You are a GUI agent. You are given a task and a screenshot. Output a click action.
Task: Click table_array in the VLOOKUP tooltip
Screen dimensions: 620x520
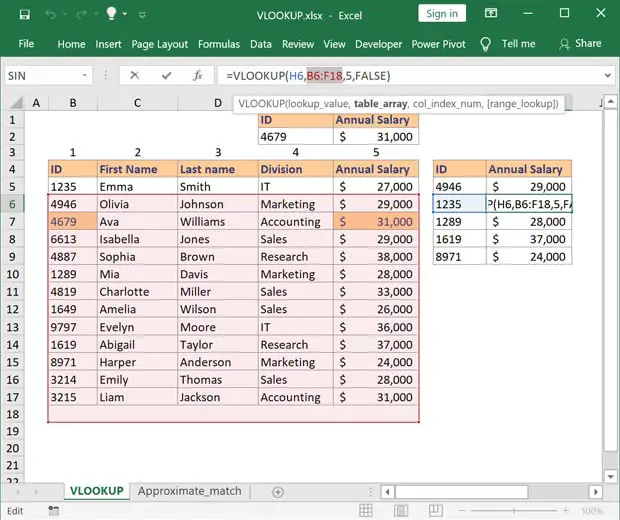[x=380, y=104]
